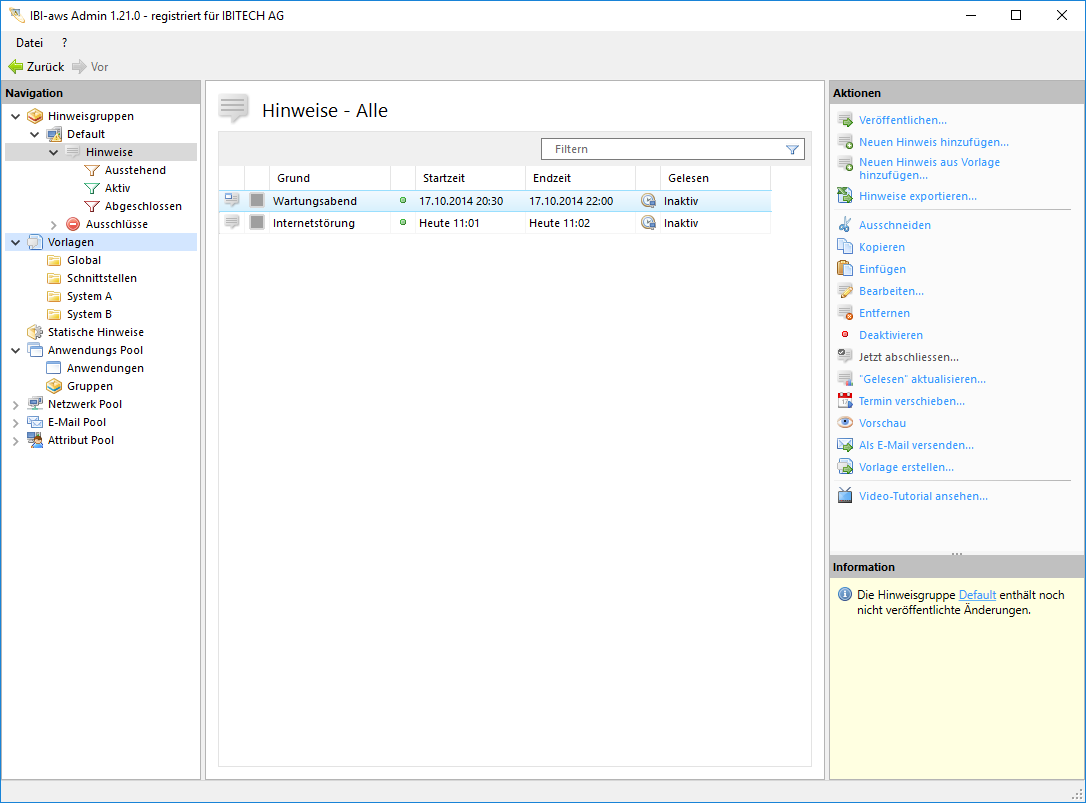Click the scissors Ausschneiden icon

pos(845,225)
